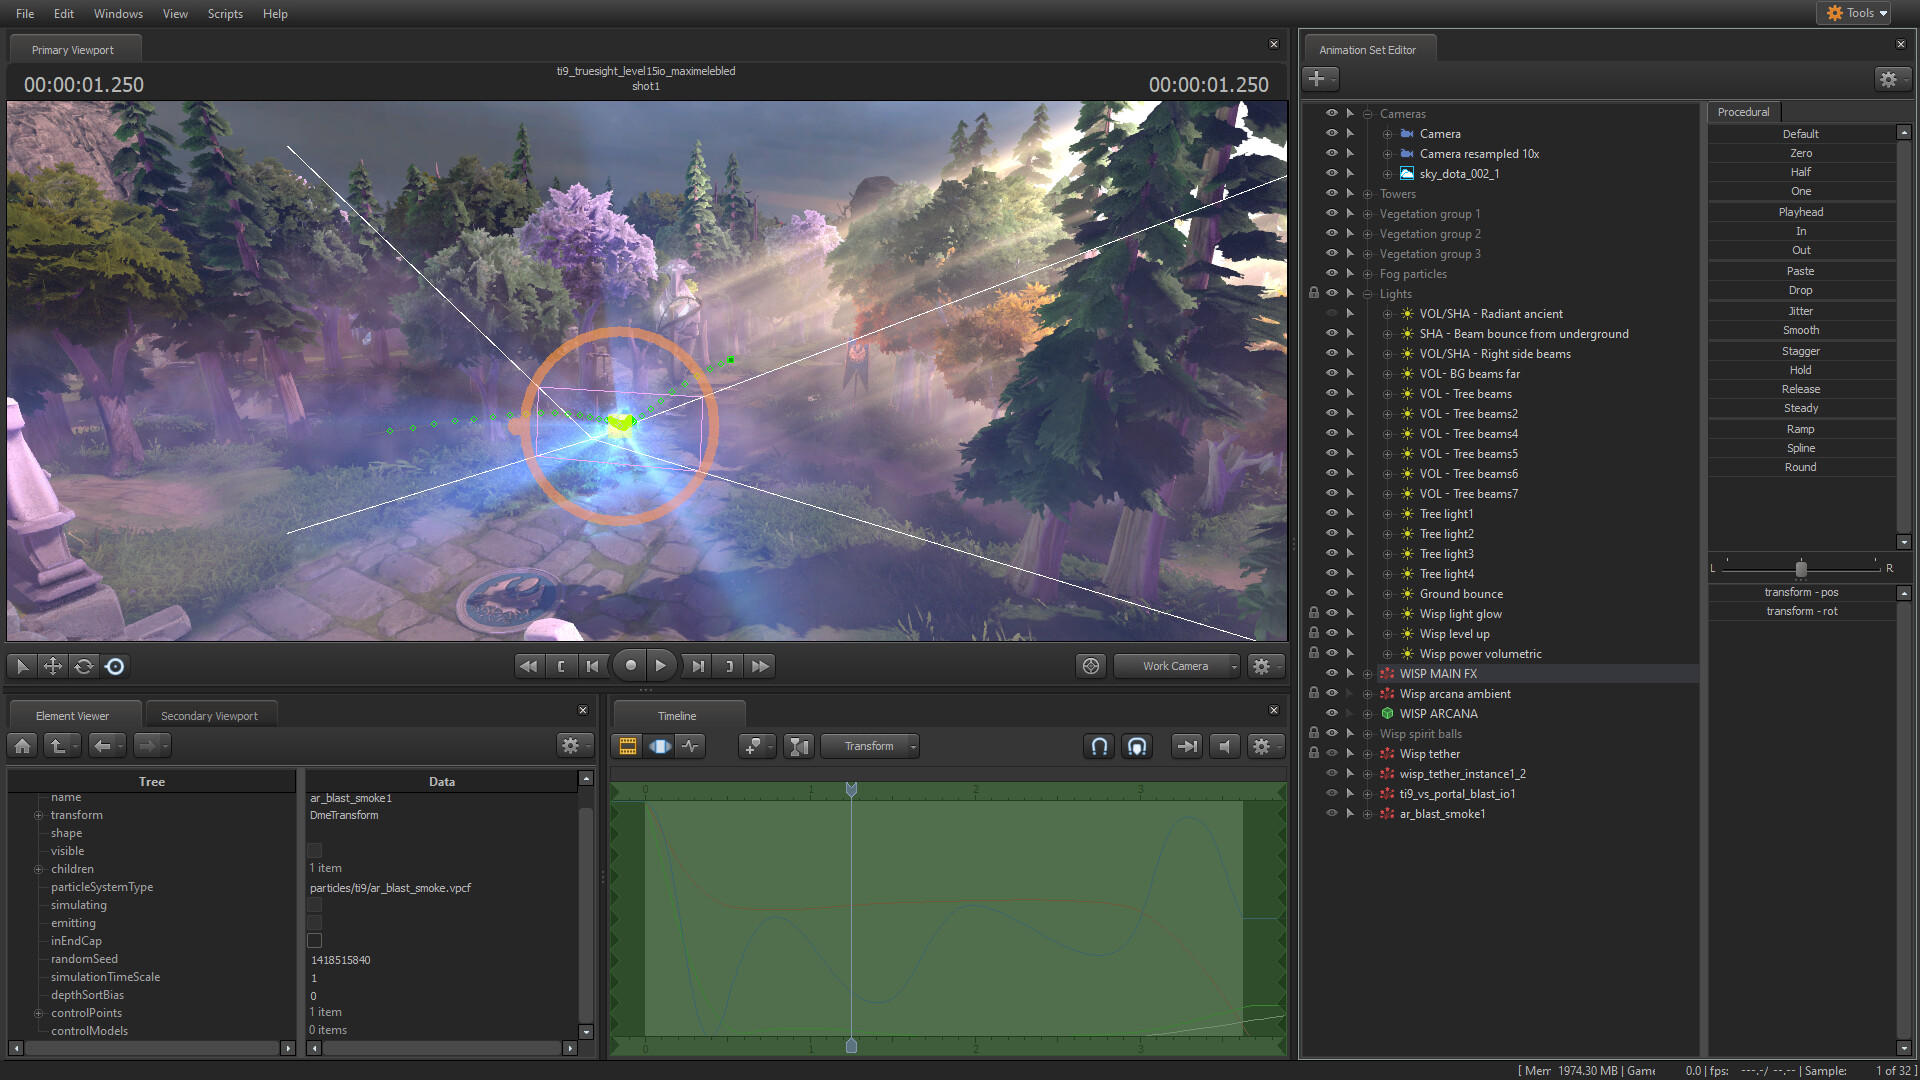The height and width of the screenshot is (1080, 1920).
Task: Toggle visibility eye of Ground bounce light
Action: (x=1331, y=593)
